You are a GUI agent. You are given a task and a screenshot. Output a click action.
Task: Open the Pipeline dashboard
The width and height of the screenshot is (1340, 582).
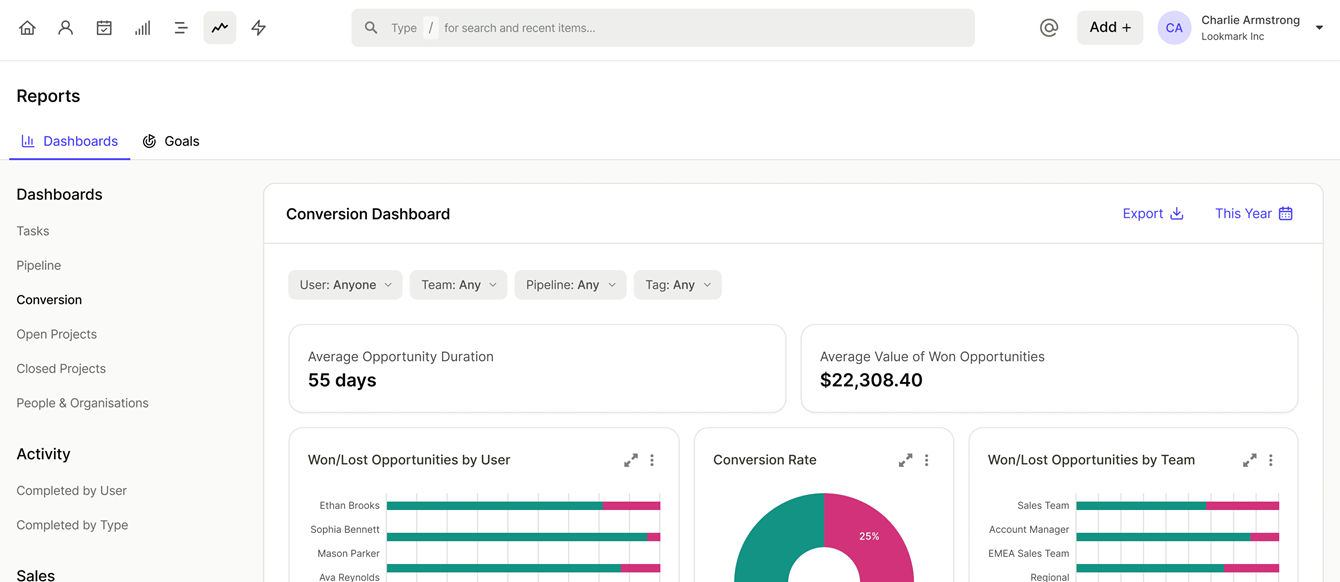click(39, 265)
